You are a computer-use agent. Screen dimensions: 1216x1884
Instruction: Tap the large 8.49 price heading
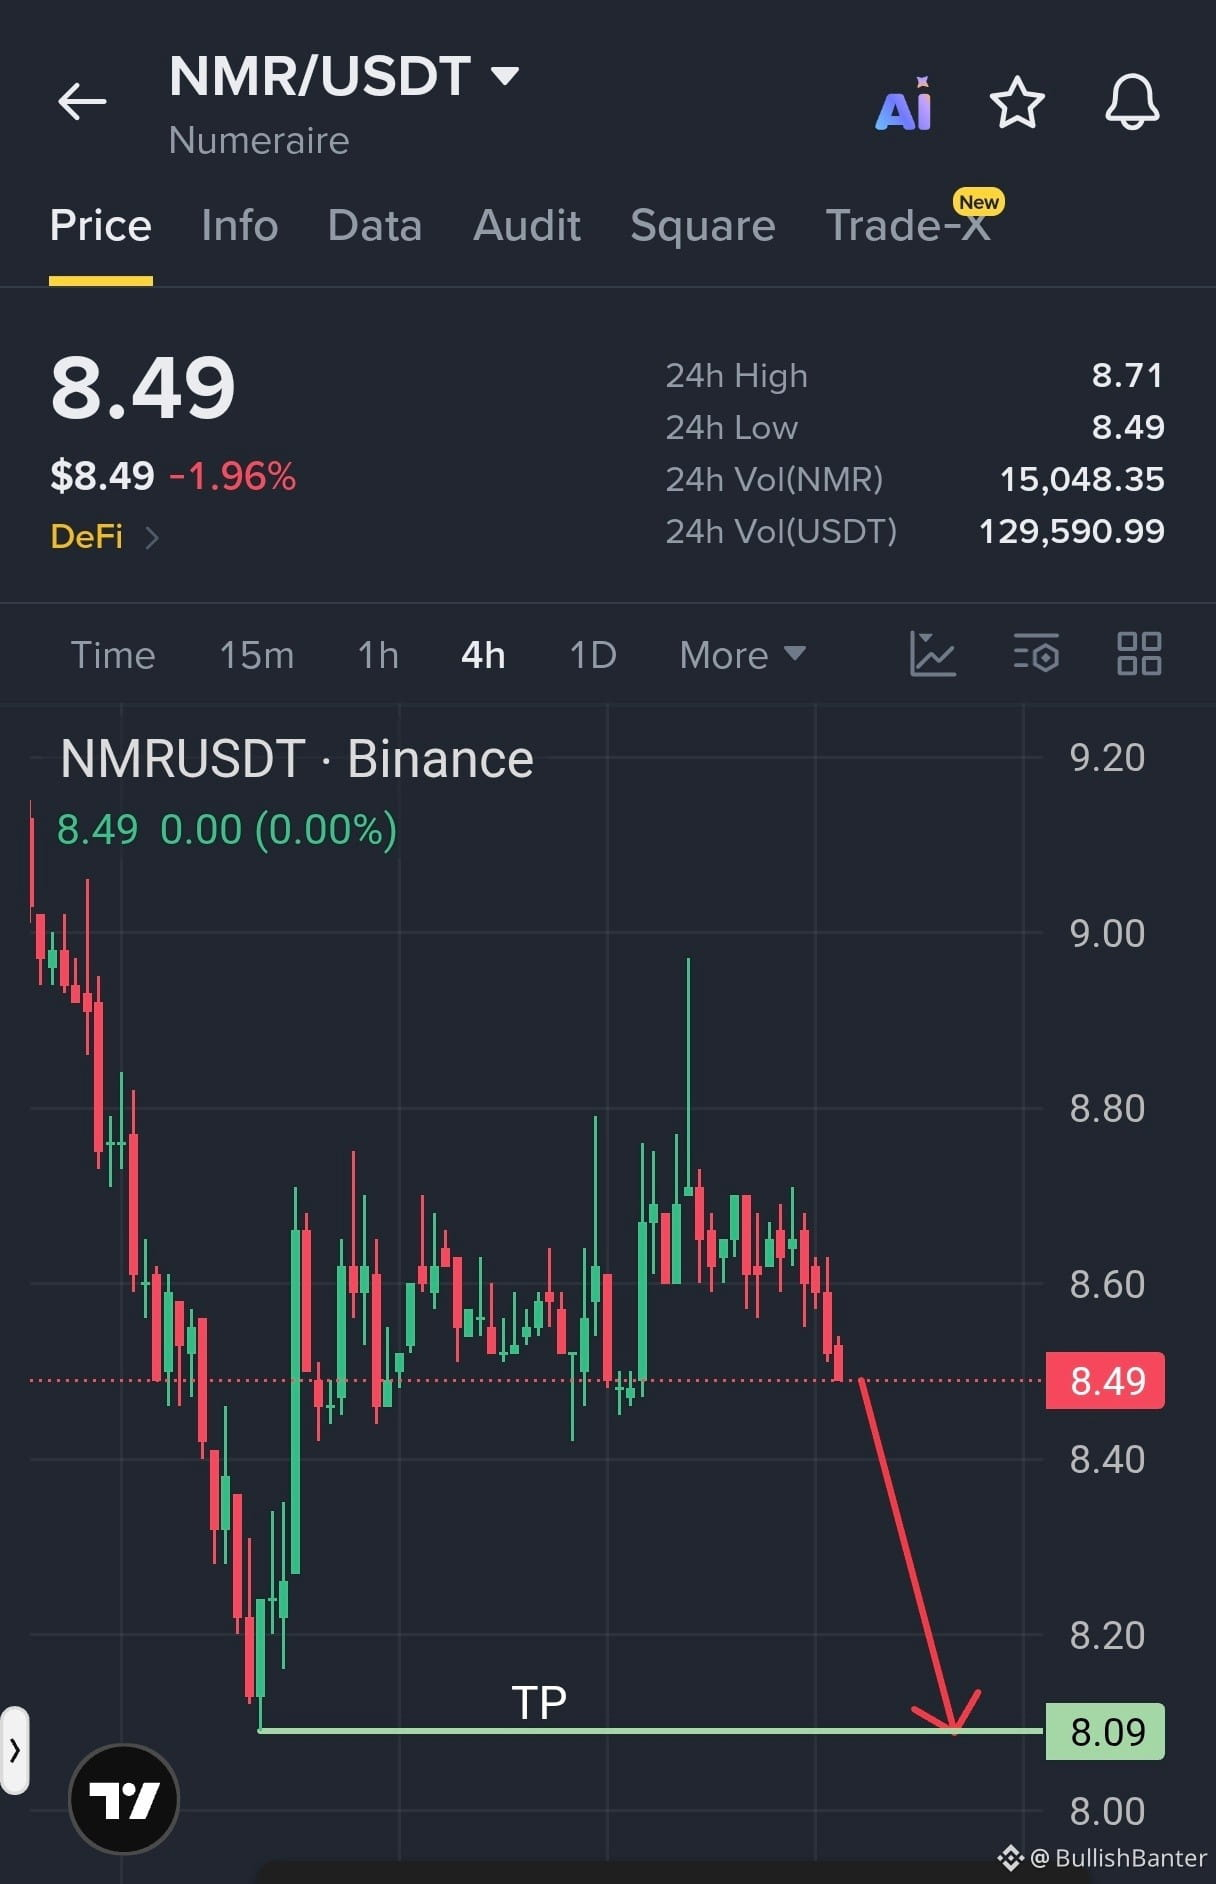coord(143,388)
